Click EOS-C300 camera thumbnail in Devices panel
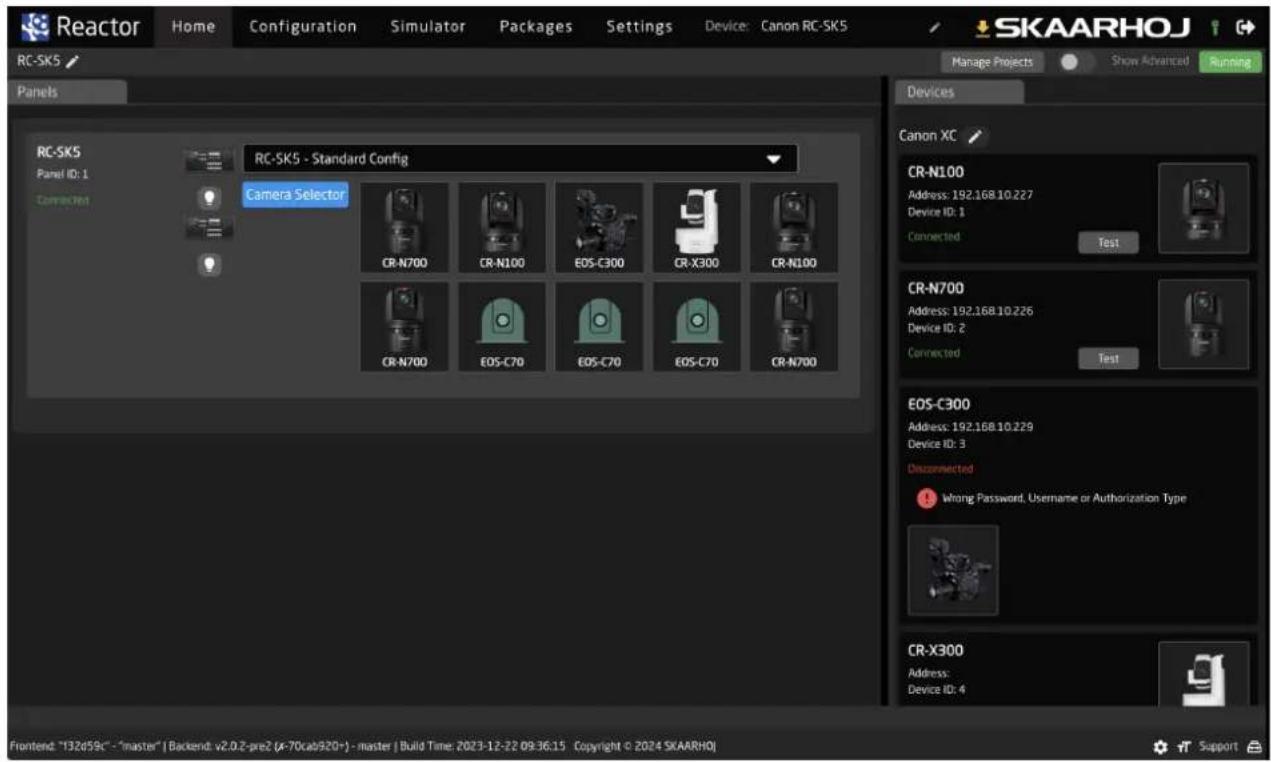This screenshot has height=762, width=1271. (952, 570)
